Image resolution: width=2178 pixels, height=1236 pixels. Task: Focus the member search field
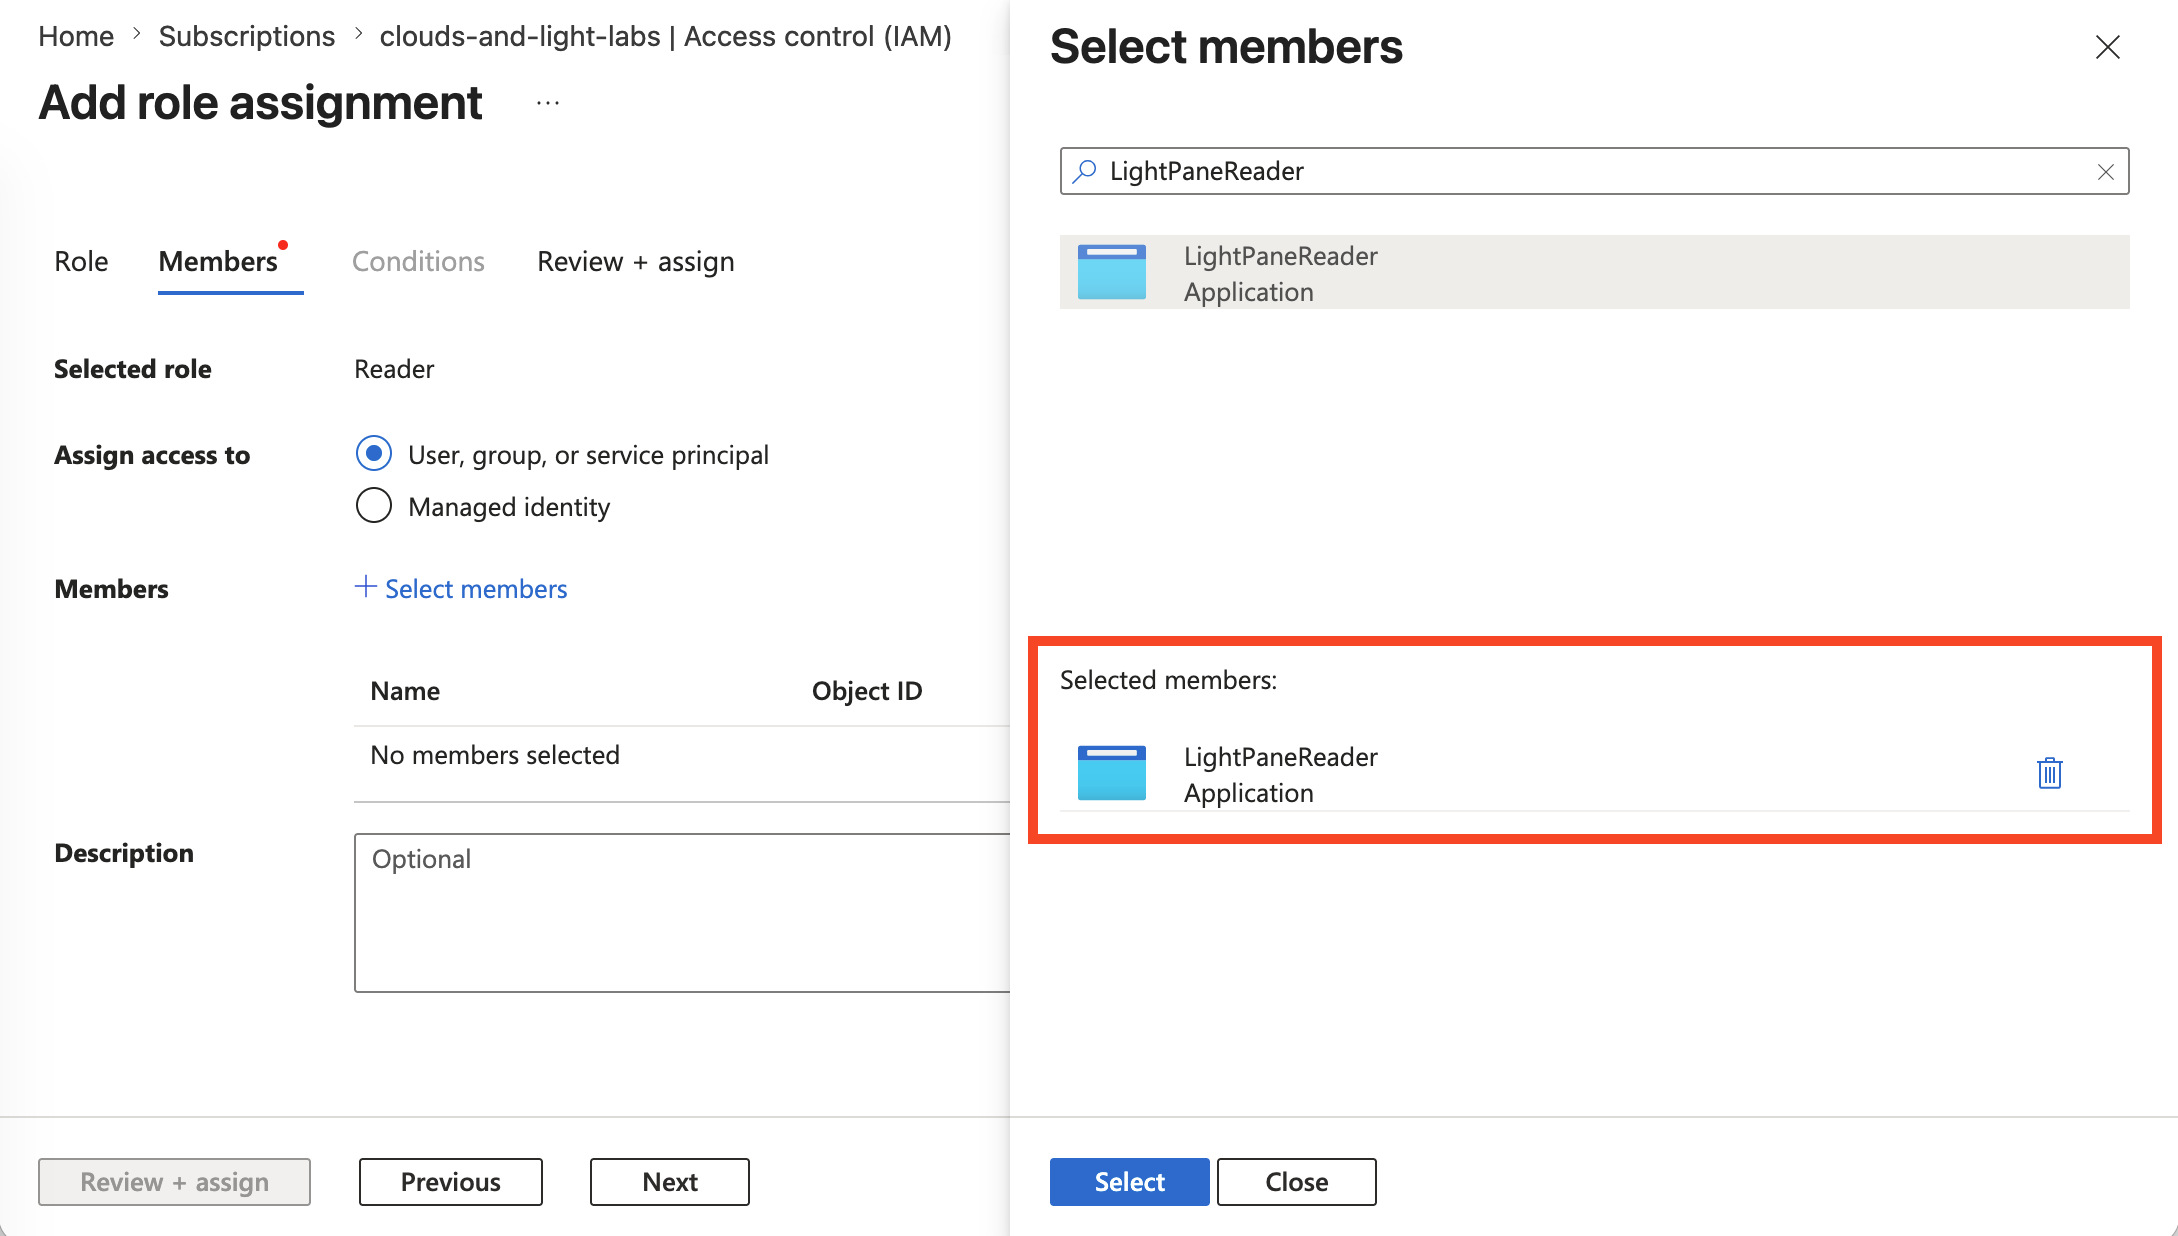pos(1594,171)
